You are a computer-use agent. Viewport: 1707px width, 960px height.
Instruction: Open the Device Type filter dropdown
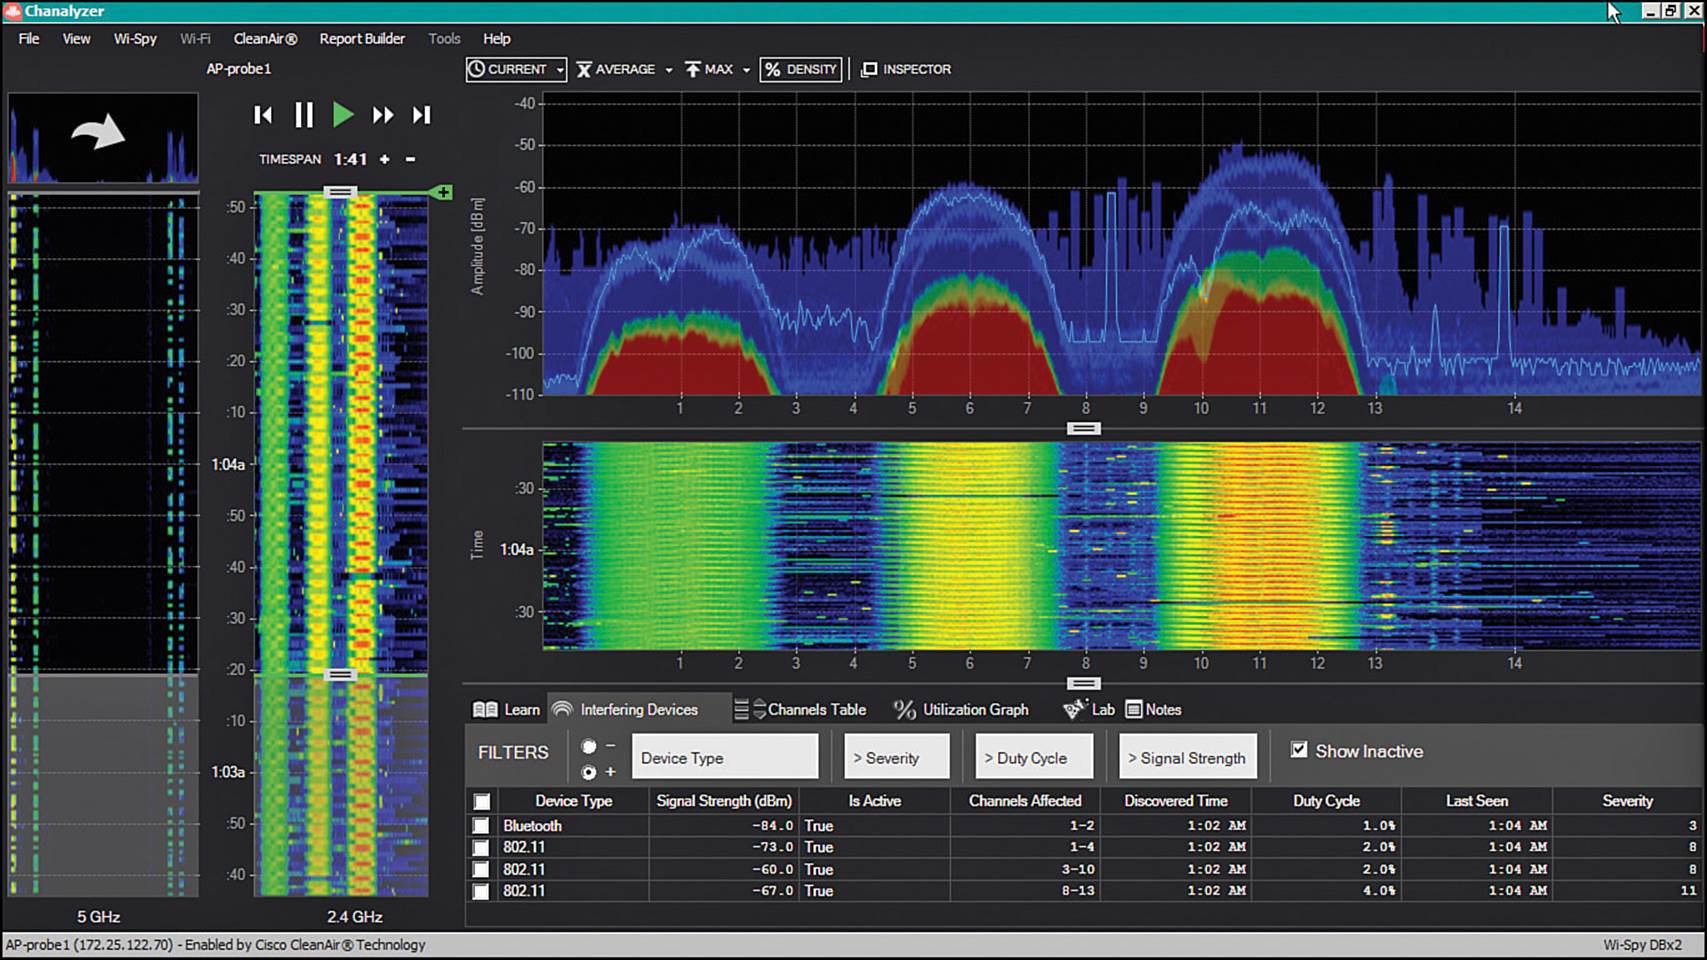(x=725, y=757)
